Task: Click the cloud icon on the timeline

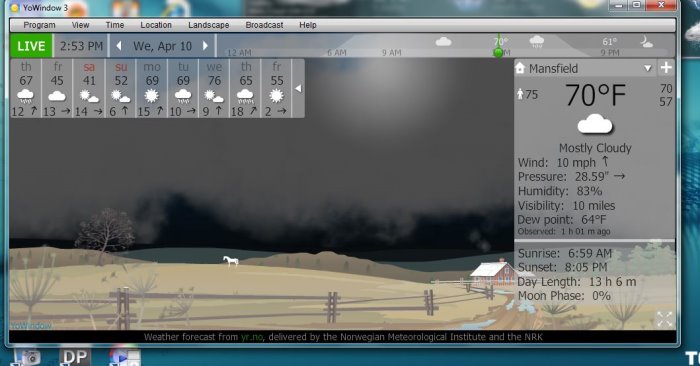Action: (x=443, y=42)
